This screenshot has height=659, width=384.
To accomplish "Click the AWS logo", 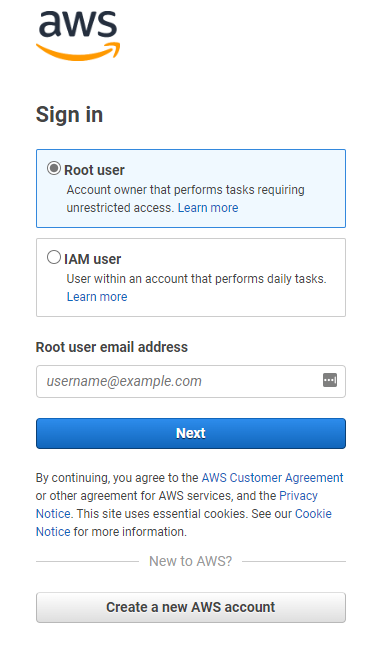I will pyautogui.click(x=78, y=36).
